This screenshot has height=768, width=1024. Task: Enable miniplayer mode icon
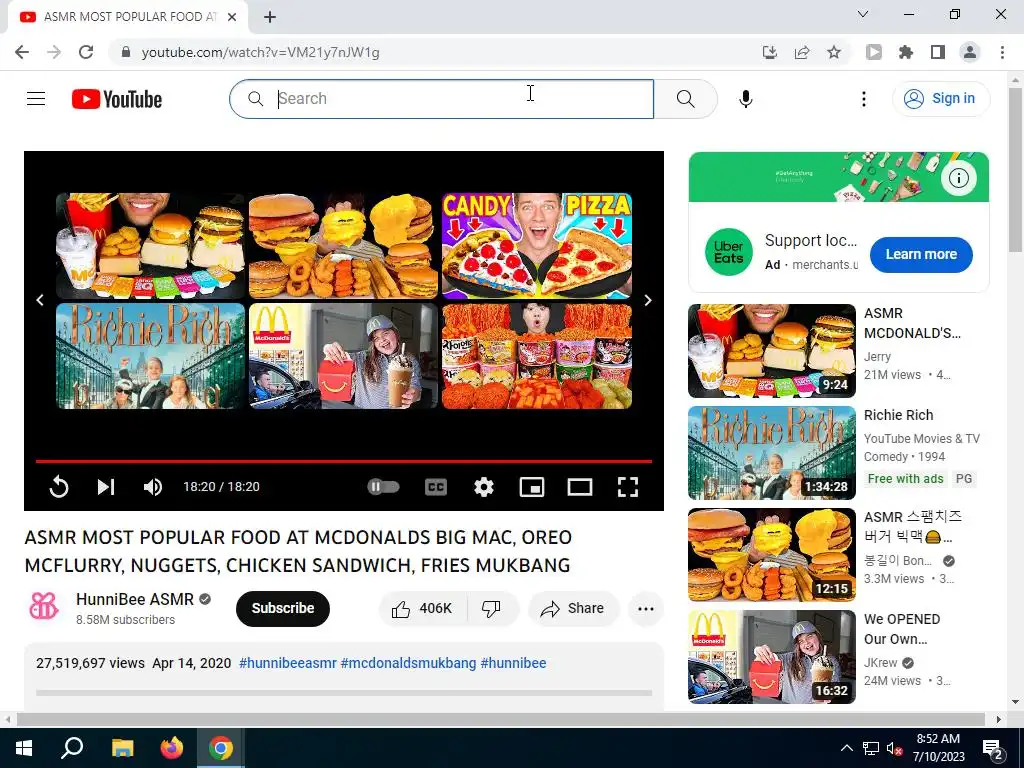coord(532,487)
